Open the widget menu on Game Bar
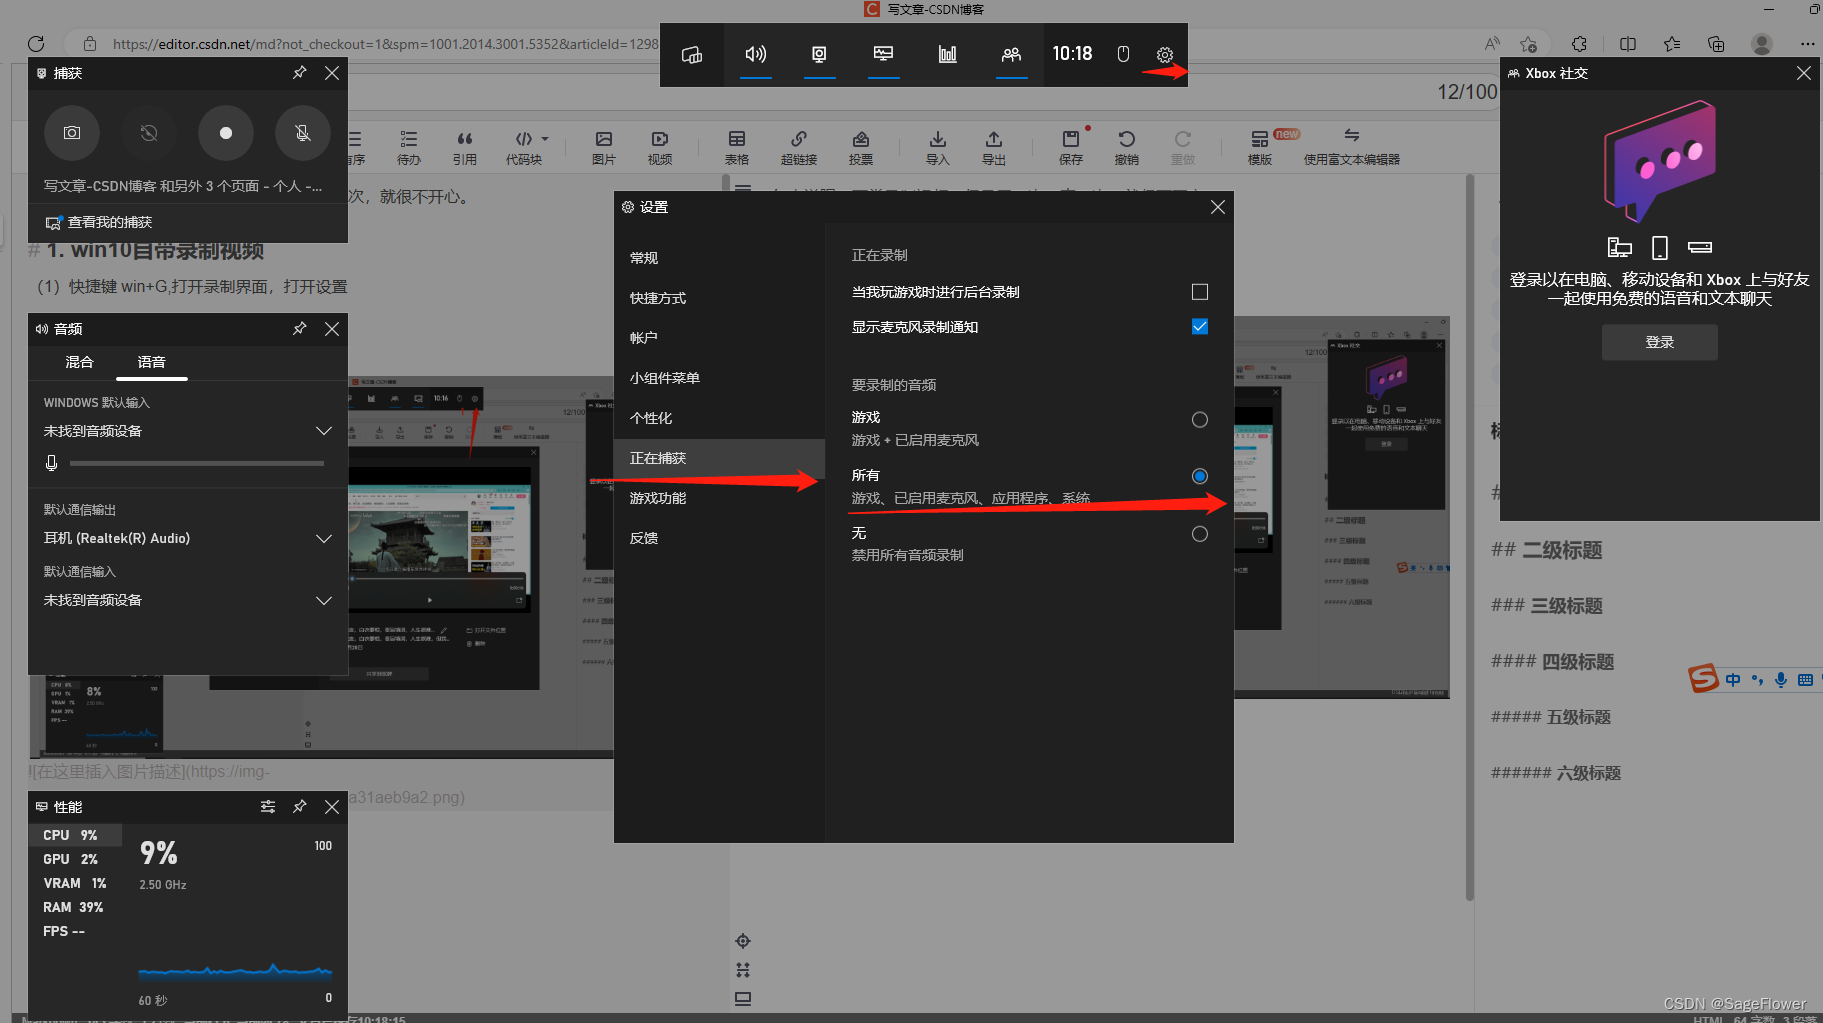1823x1023 pixels. tap(692, 54)
